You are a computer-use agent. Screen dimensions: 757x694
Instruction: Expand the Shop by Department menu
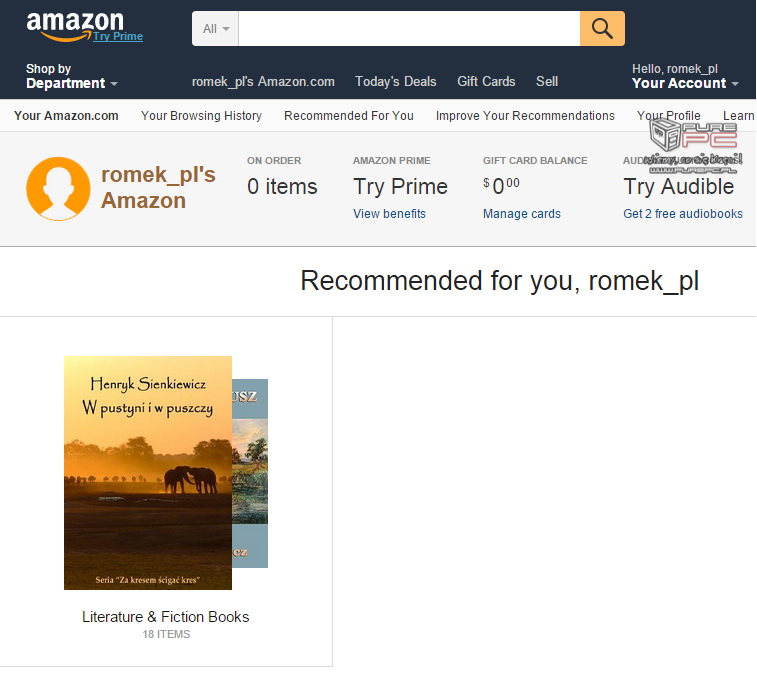pyautogui.click(x=71, y=76)
